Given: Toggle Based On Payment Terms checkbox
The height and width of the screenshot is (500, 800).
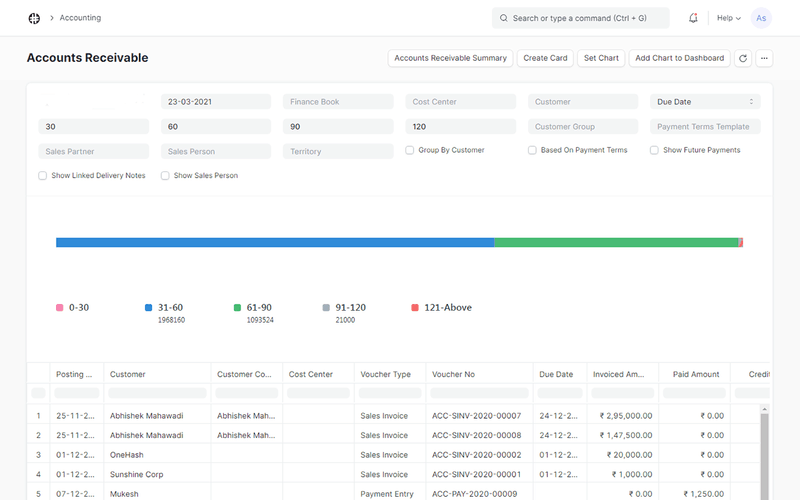Looking at the screenshot, I should point(532,150).
